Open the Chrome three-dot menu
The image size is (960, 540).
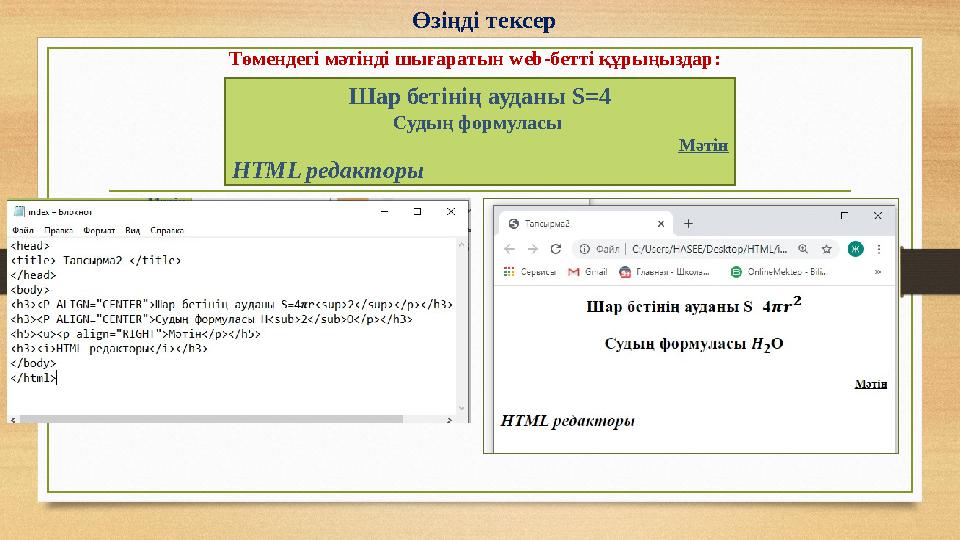[879, 249]
